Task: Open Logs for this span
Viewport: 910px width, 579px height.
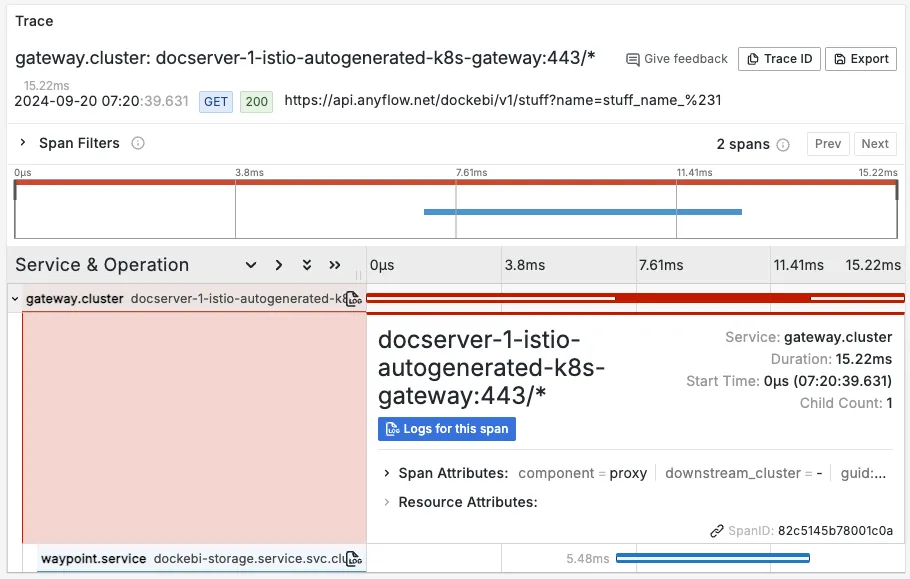Action: pos(446,429)
